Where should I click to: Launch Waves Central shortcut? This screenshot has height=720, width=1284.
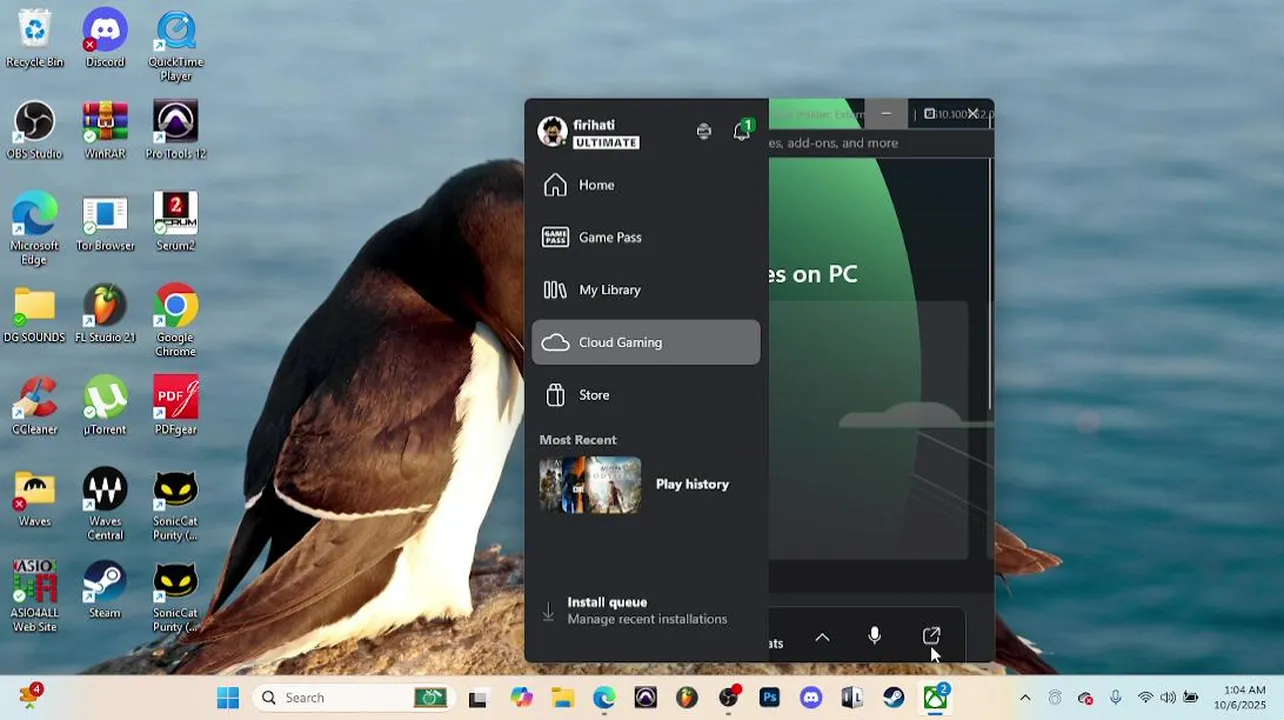(x=105, y=505)
